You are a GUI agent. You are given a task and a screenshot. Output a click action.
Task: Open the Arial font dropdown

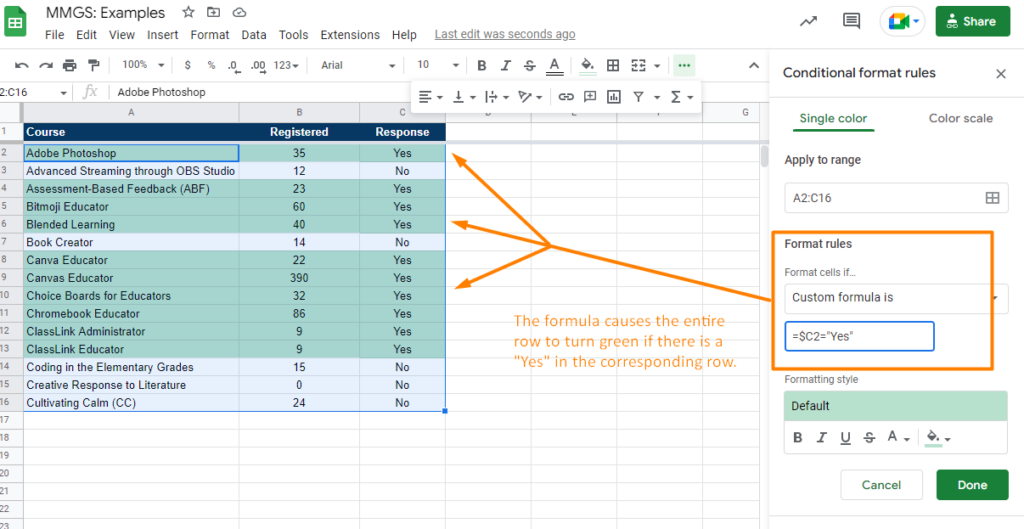[358, 65]
